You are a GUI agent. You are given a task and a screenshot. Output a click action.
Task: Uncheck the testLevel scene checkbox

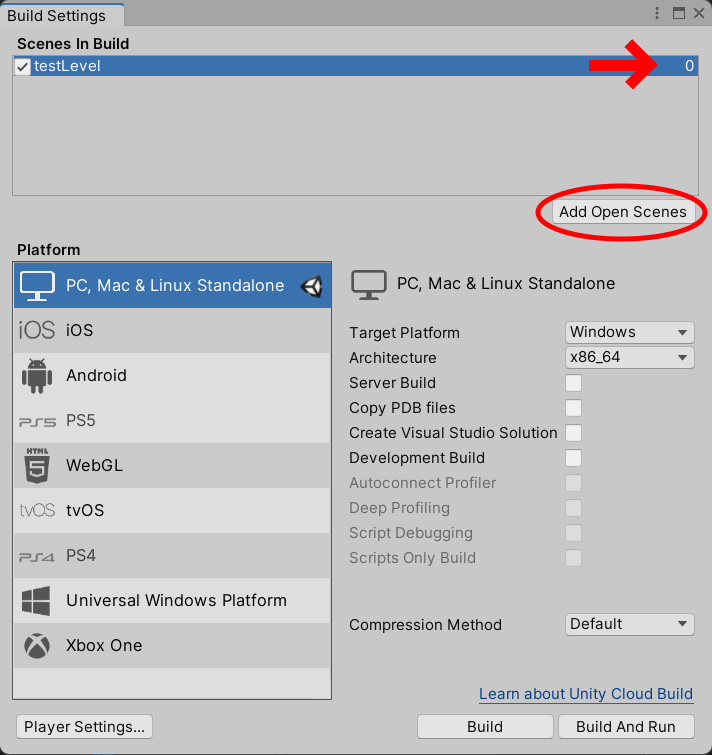(23, 66)
